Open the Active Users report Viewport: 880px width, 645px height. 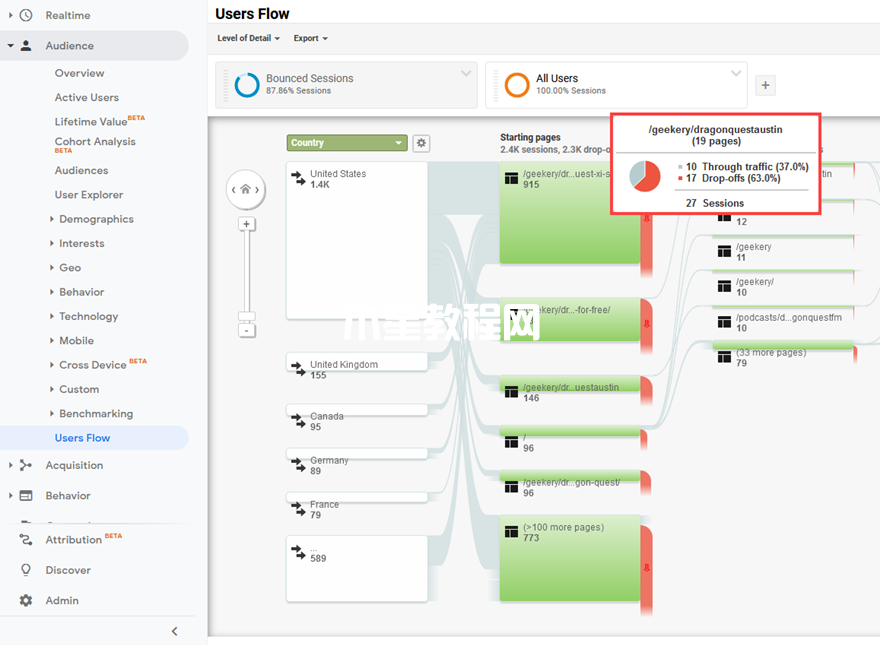point(87,97)
